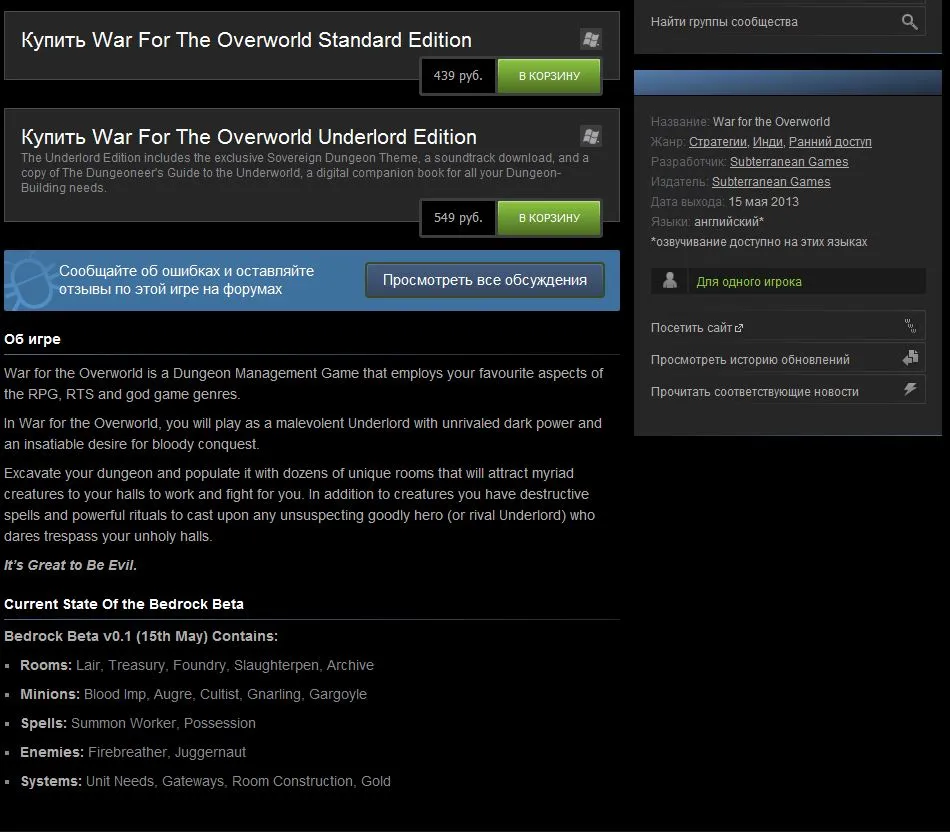The height and width of the screenshot is (832, 950).
Task: Click the community group search magnifier icon
Action: coord(909,22)
